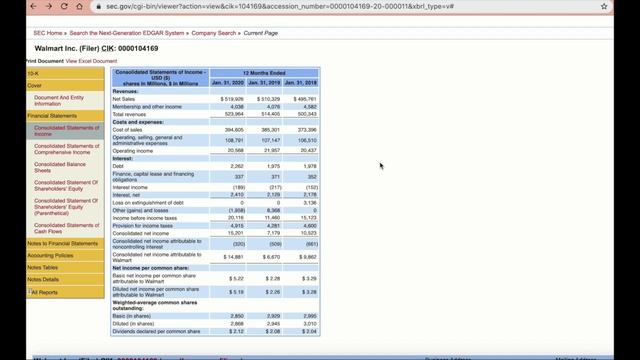Viewport: 640px width, 360px height.
Task: Click the Walmart Inc. CIK abbreviation
Action: click(x=107, y=49)
